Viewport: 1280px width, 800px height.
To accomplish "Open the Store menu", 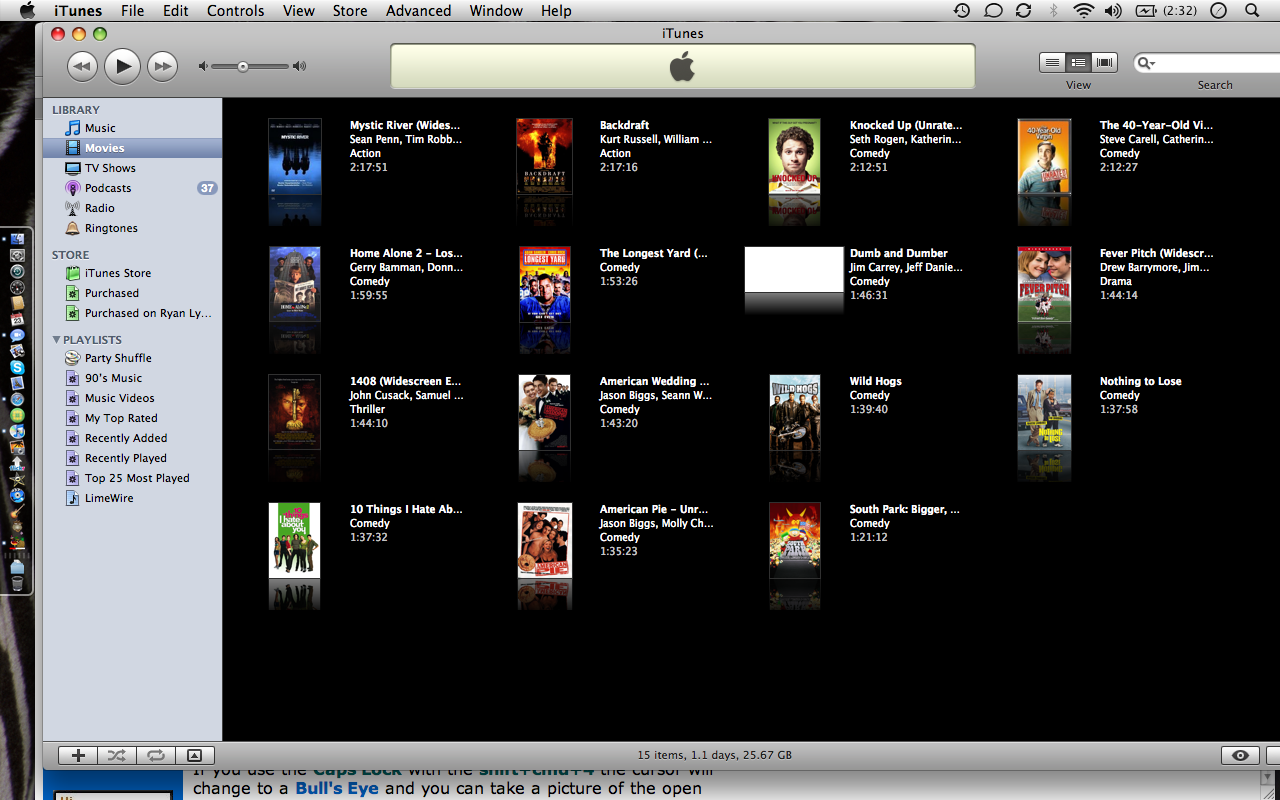I will [x=350, y=11].
